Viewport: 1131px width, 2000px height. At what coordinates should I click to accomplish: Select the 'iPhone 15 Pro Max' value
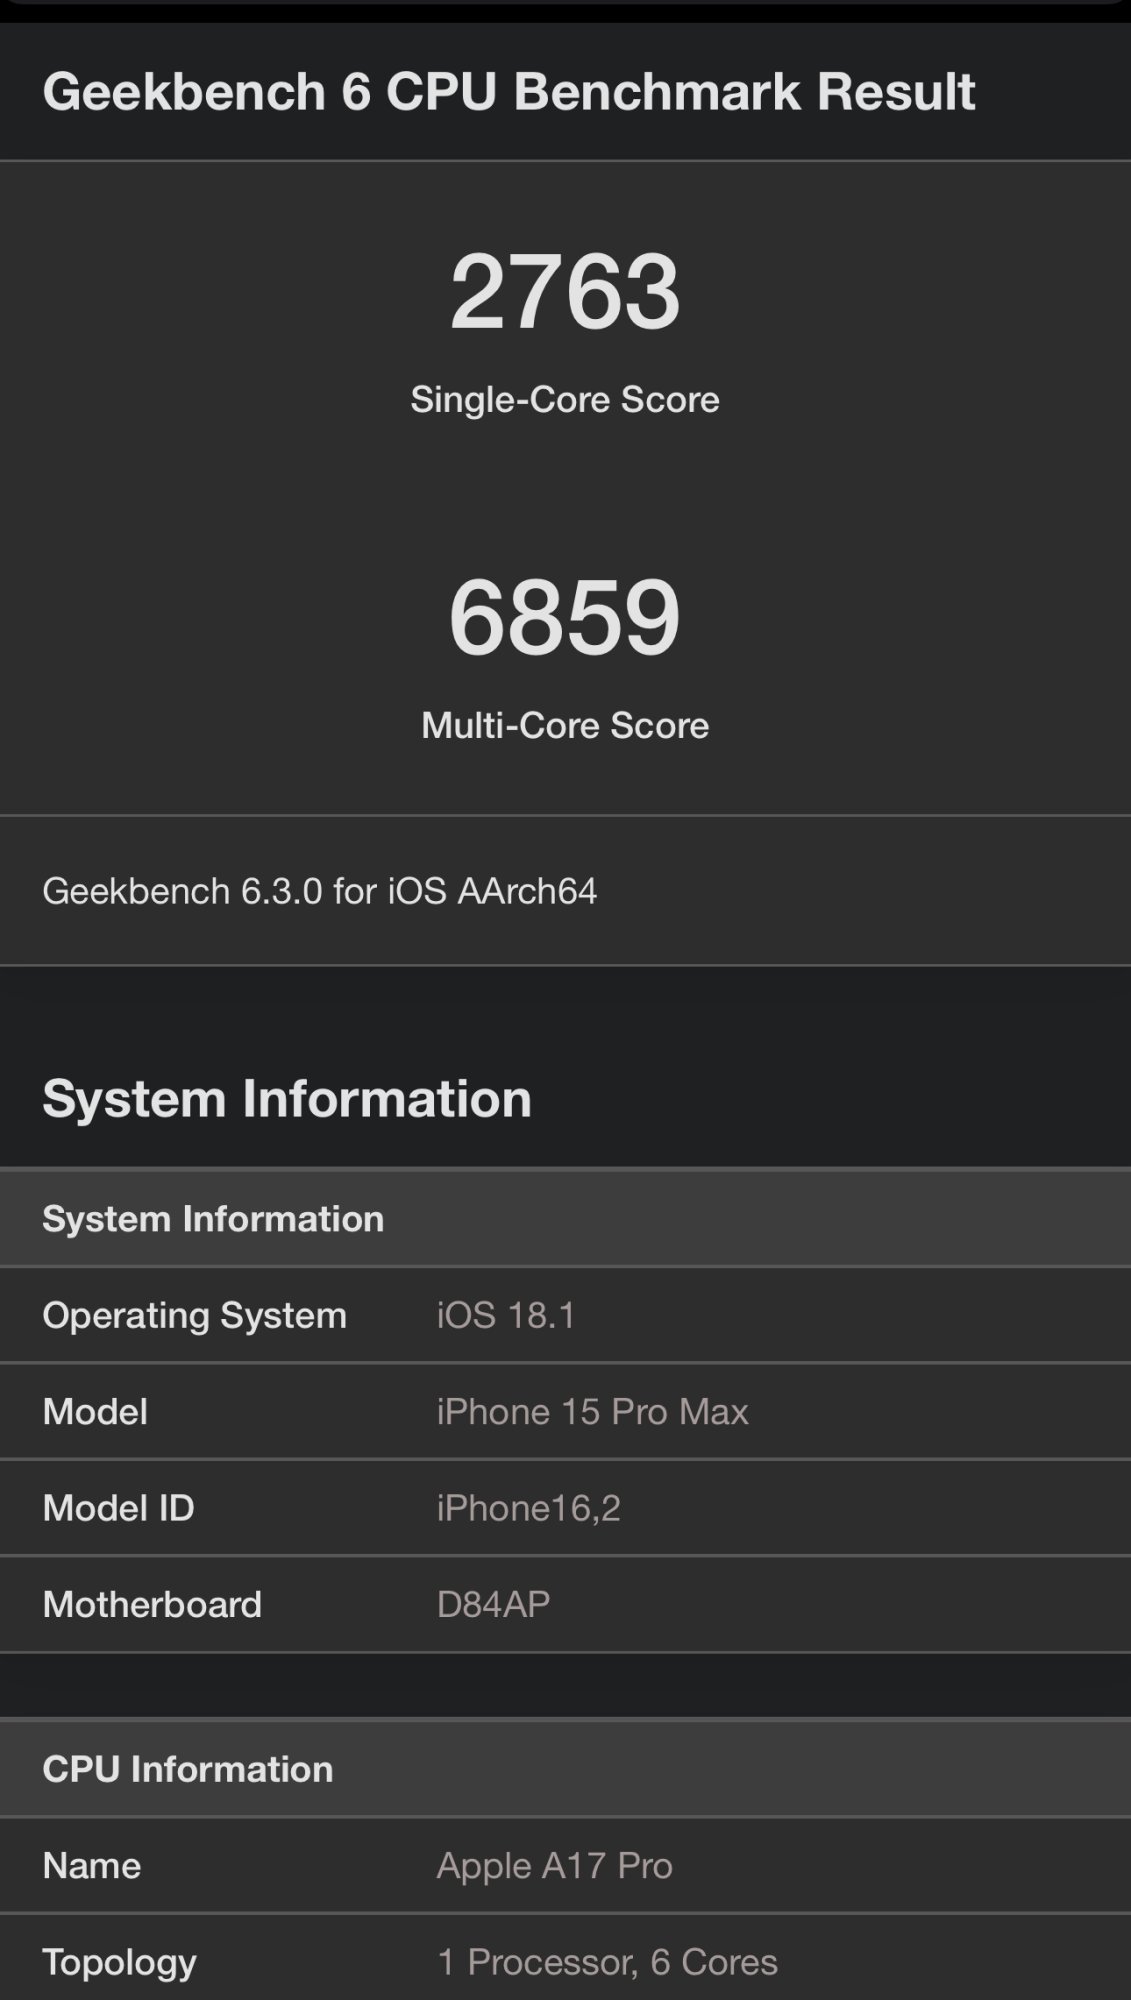point(592,1411)
